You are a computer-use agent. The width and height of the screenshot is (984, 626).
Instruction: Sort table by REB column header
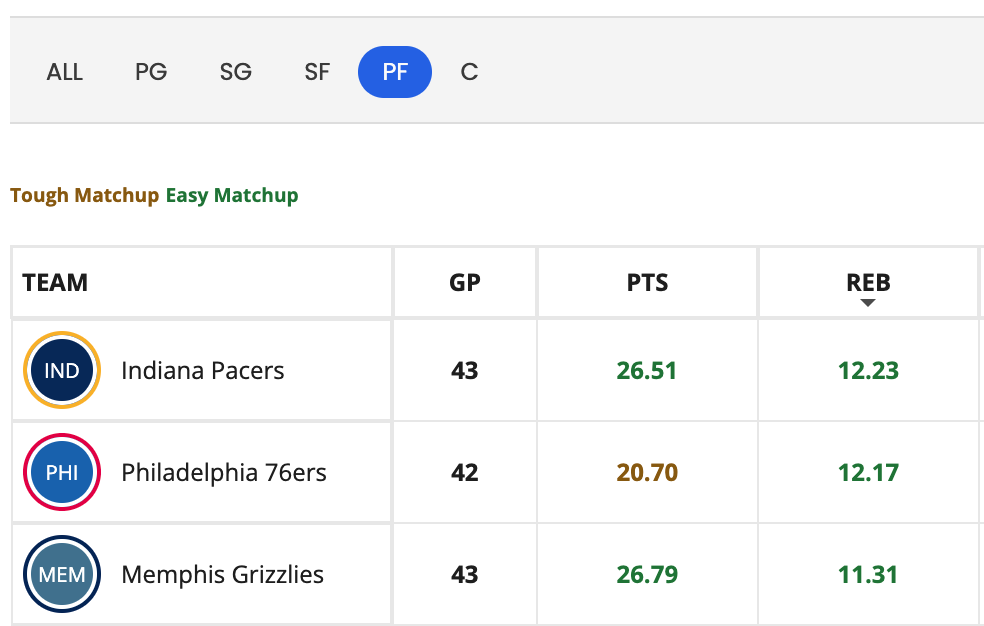[x=869, y=282]
